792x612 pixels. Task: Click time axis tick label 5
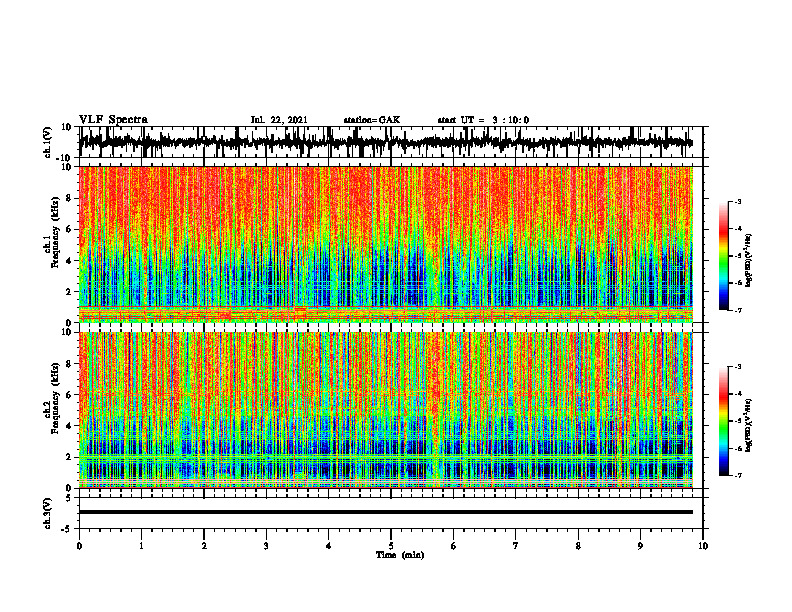pyautogui.click(x=391, y=546)
